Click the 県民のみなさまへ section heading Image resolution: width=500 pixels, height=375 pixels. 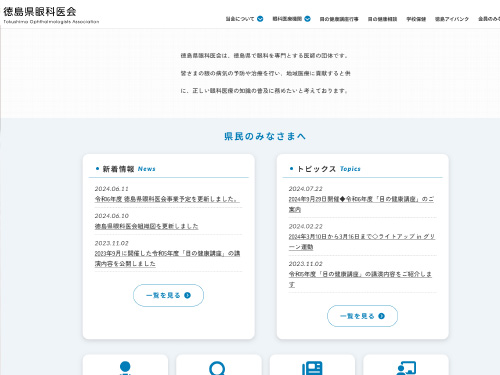(265, 136)
